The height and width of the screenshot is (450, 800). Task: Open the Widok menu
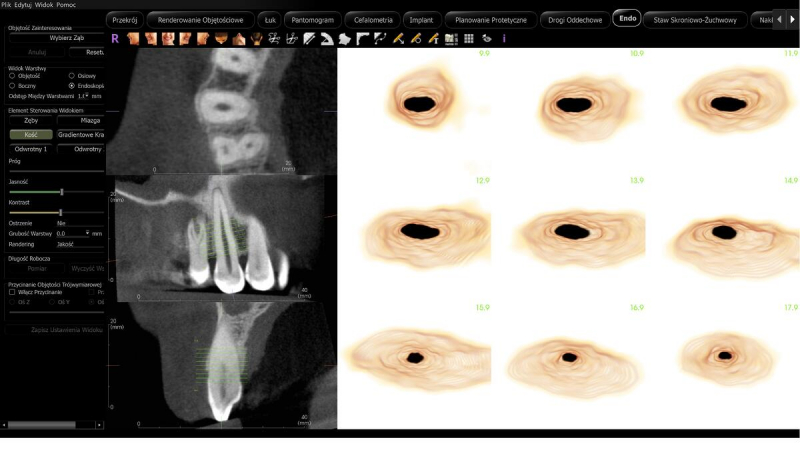coord(44,5)
